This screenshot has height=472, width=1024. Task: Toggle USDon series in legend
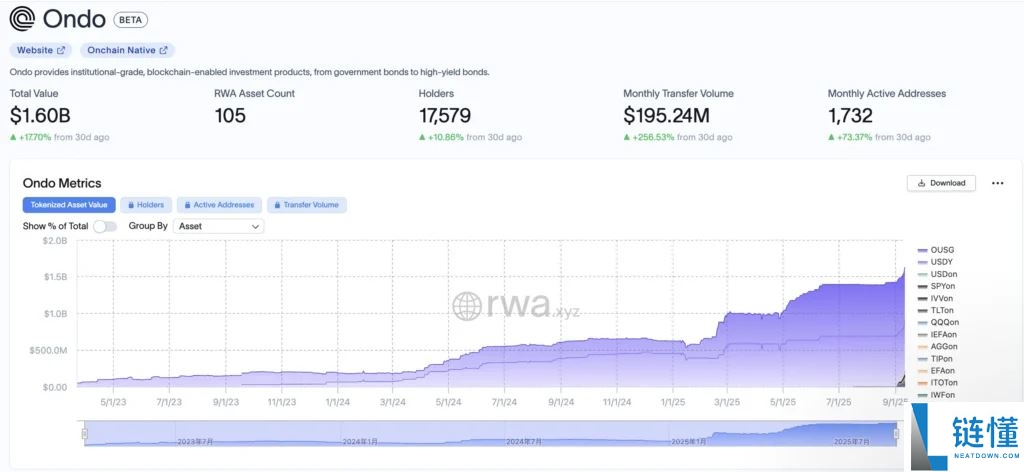[937, 274]
